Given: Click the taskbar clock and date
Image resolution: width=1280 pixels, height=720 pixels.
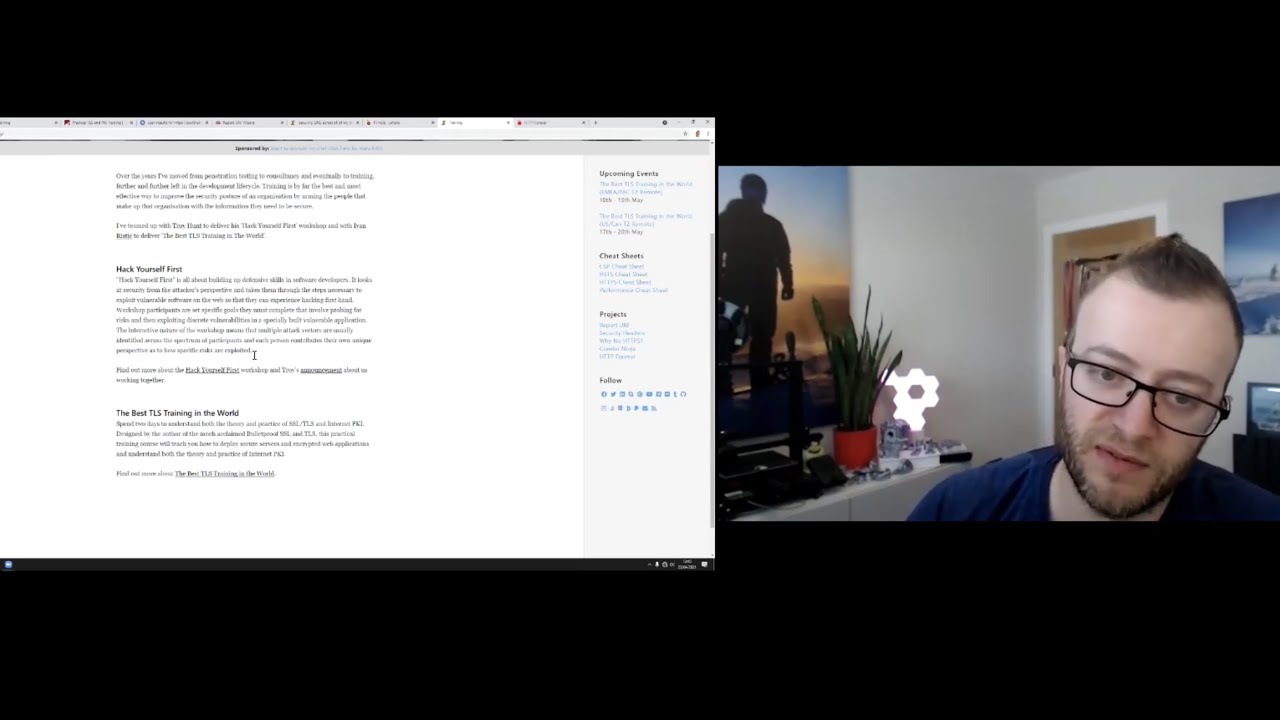Looking at the screenshot, I should tap(687, 564).
